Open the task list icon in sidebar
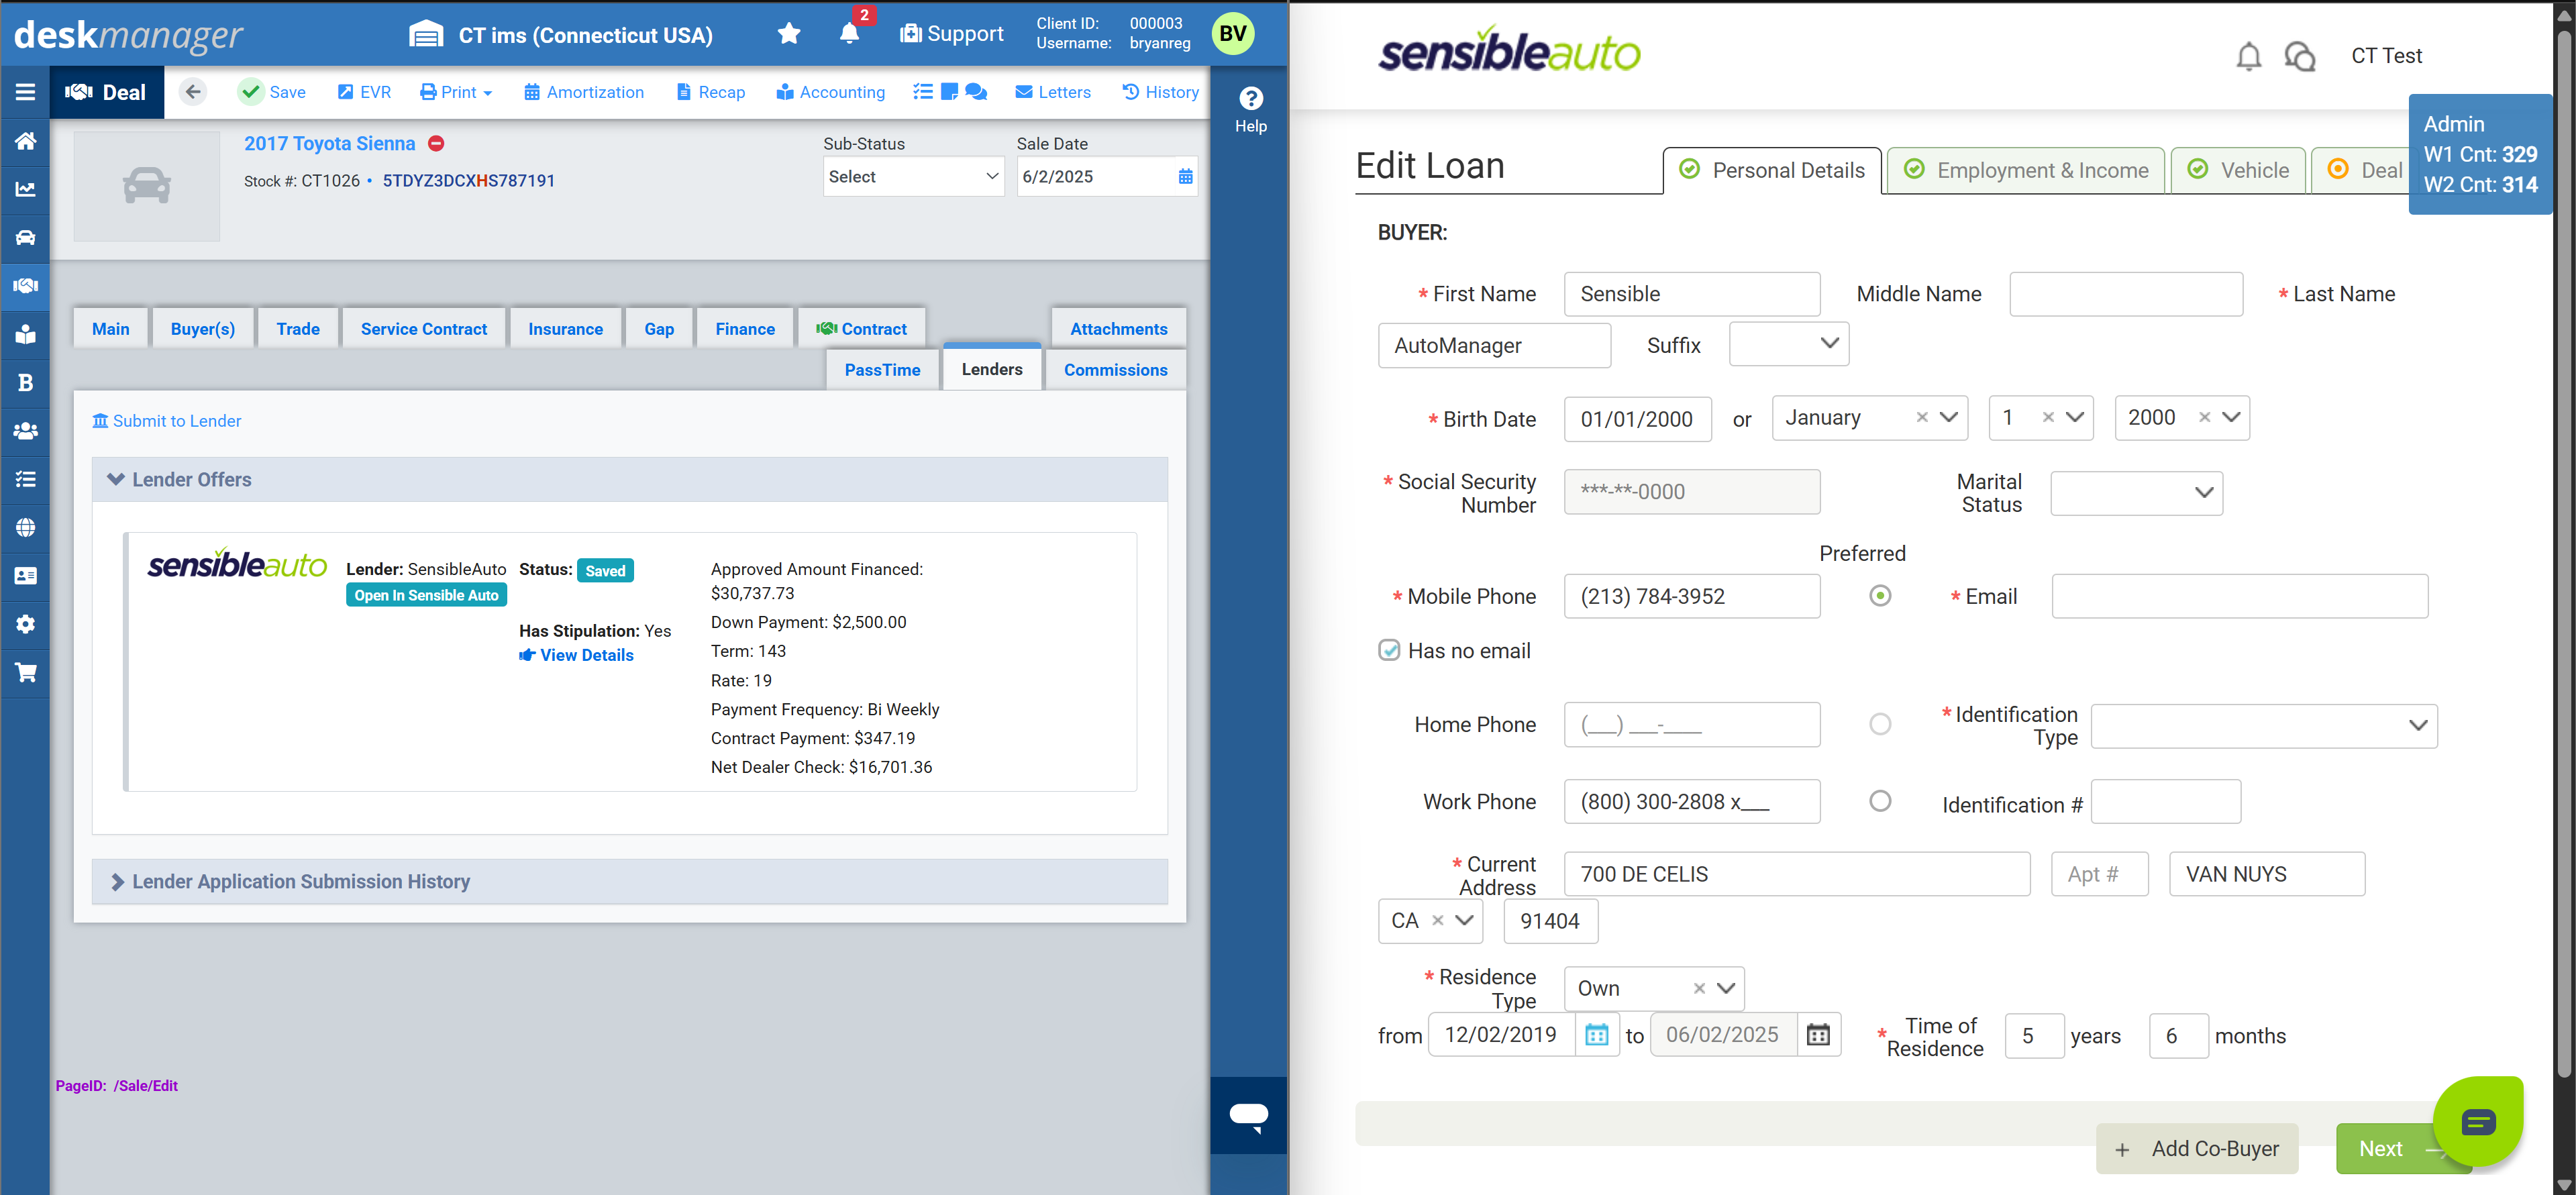 coord(25,479)
